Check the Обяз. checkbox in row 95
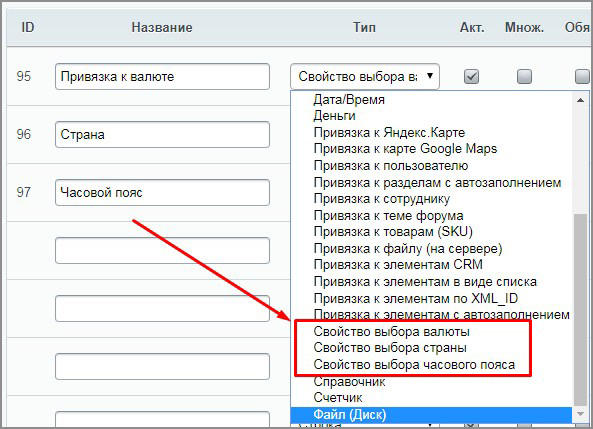The height and width of the screenshot is (429, 593). click(x=582, y=76)
